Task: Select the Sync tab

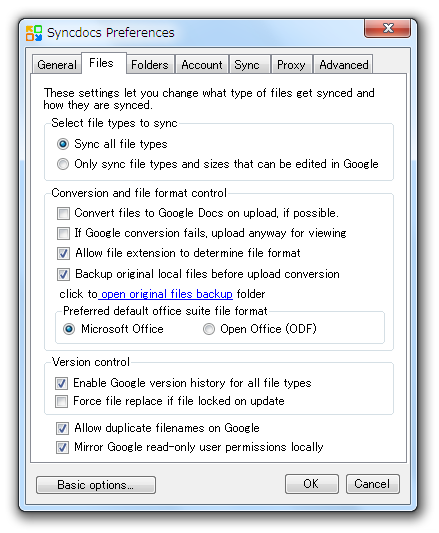Action: (247, 64)
